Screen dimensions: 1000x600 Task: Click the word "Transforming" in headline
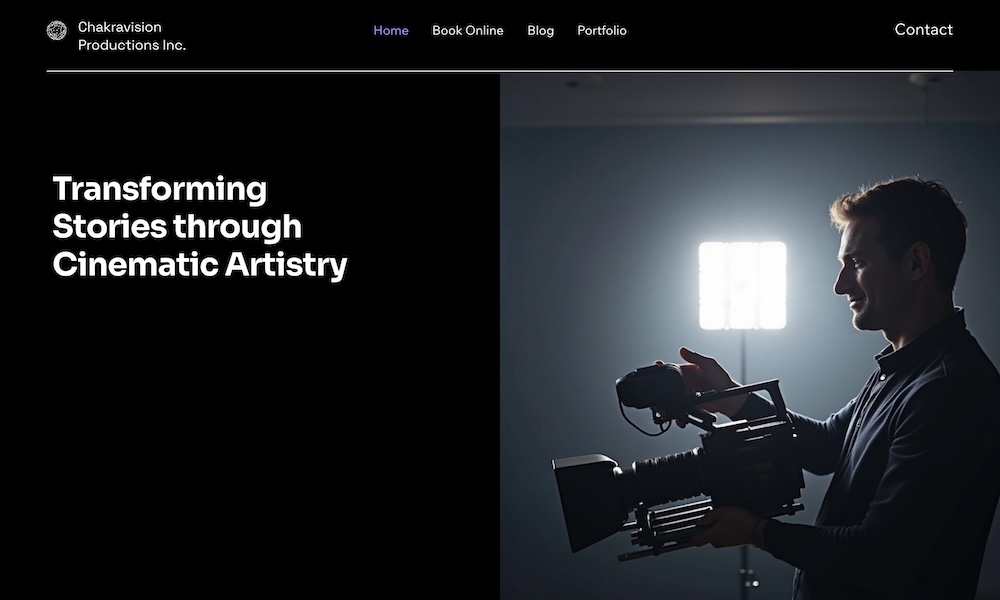pos(159,189)
